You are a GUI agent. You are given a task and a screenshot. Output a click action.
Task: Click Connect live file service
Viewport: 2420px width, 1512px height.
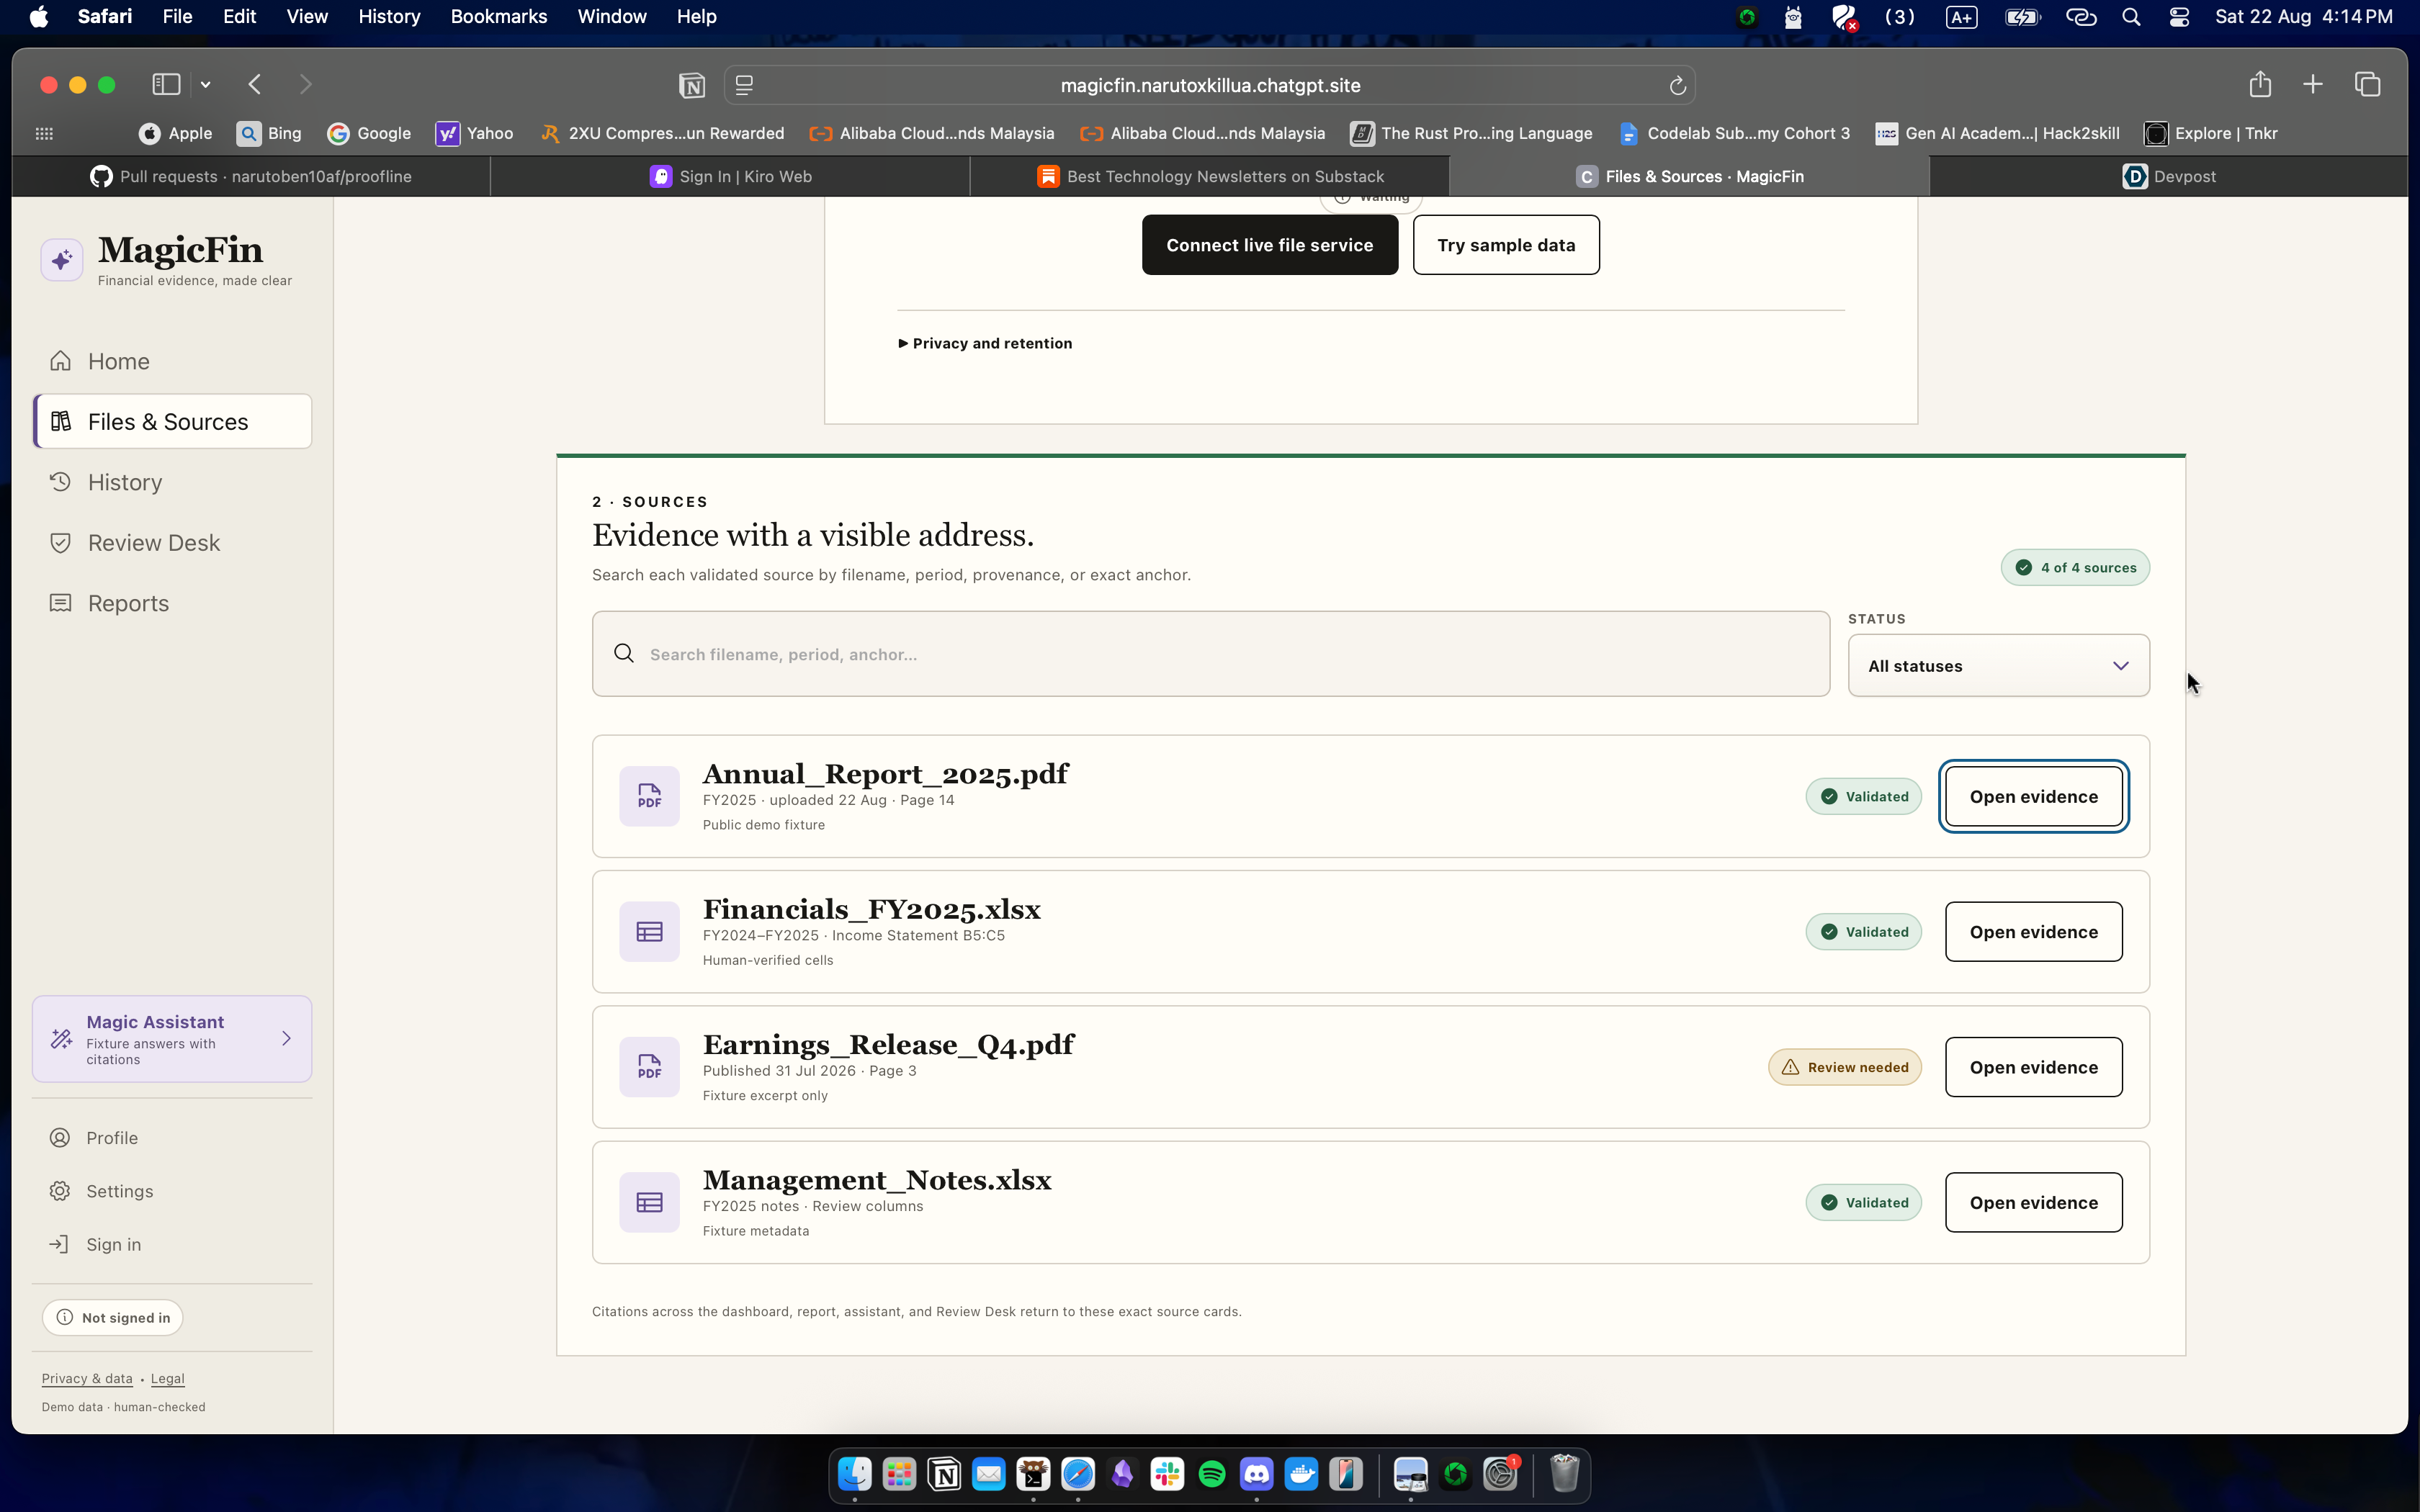coord(1270,245)
